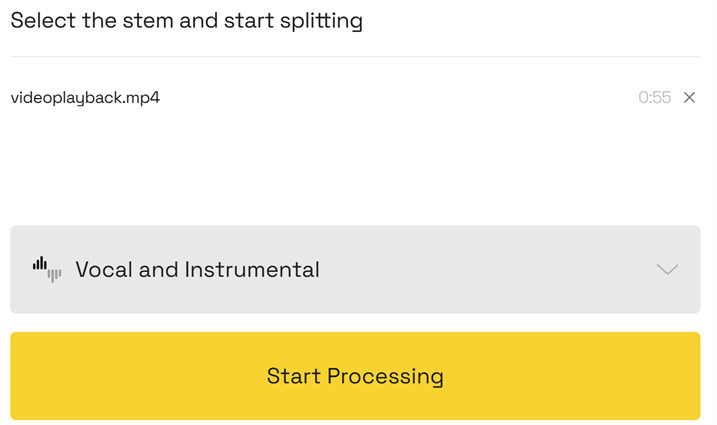Select the videoplayback.mp4 file name
The height and width of the screenshot is (425, 717).
click(x=85, y=98)
